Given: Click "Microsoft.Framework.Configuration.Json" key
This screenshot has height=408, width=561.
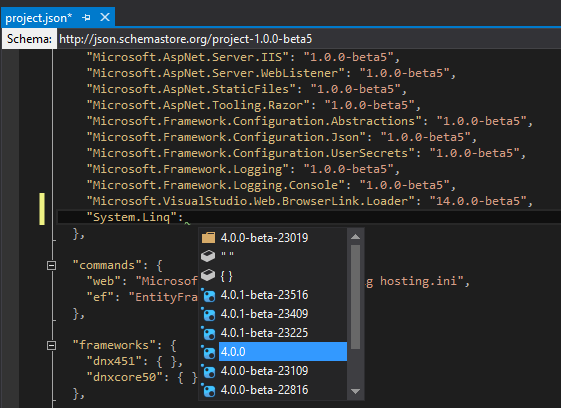Looking at the screenshot, I should tap(226, 137).
